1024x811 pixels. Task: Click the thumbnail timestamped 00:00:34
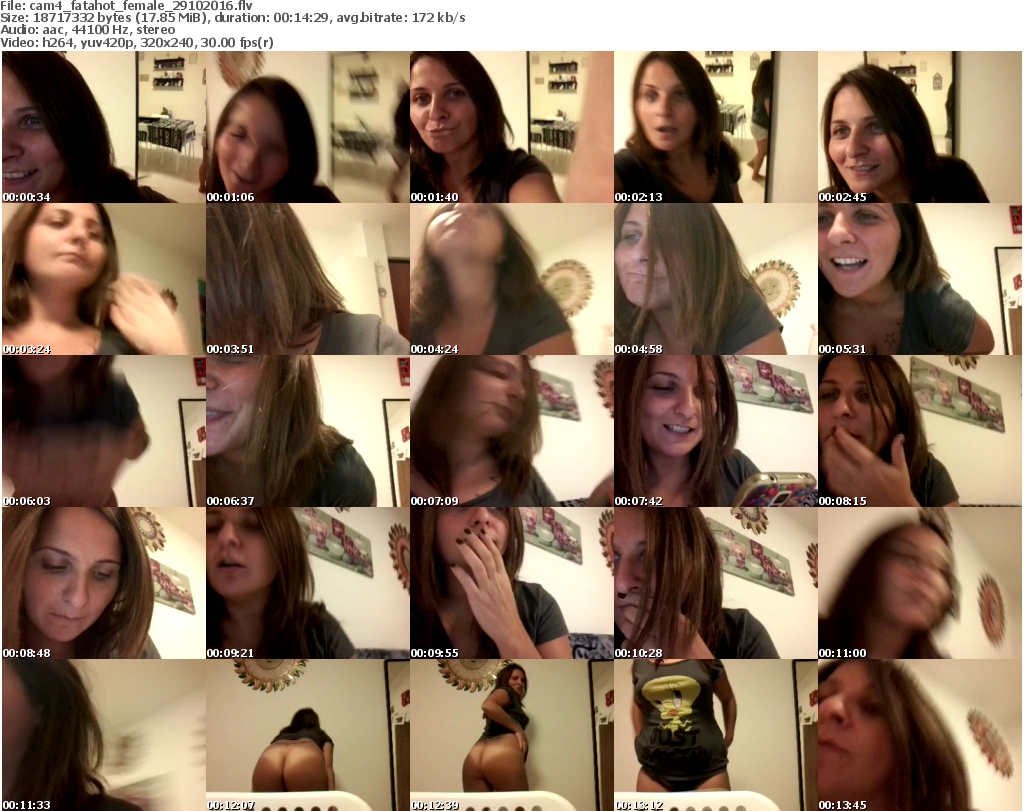[x=103, y=127]
